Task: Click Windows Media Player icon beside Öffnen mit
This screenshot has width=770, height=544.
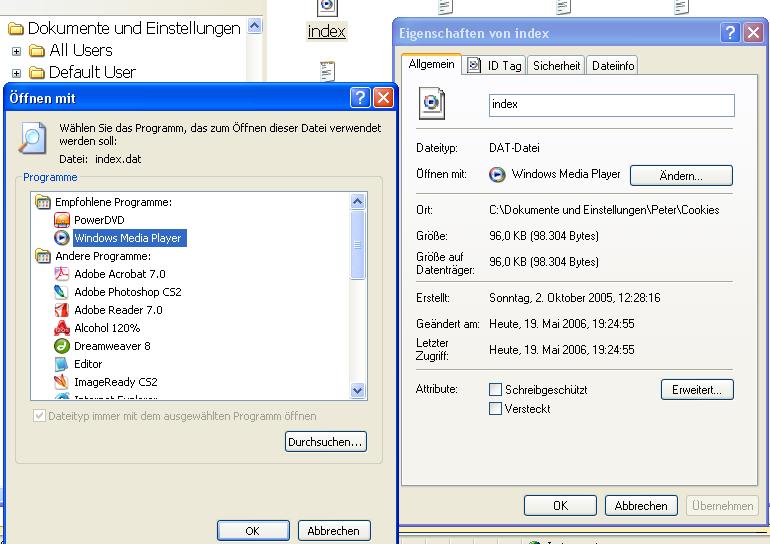Action: click(497, 175)
